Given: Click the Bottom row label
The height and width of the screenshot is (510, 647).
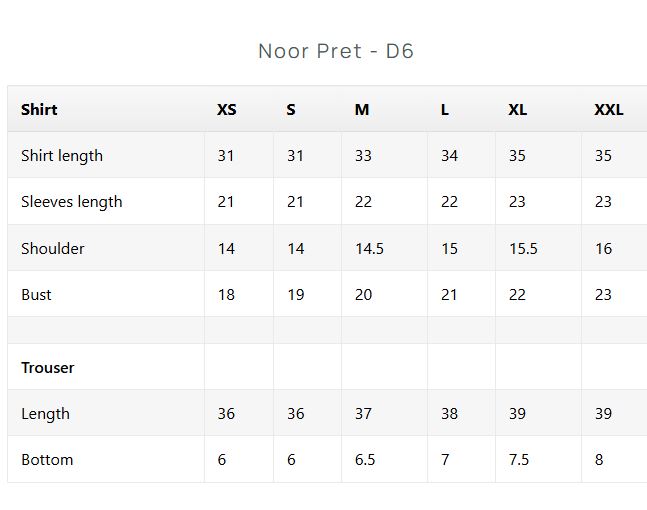Looking at the screenshot, I should click(47, 460).
